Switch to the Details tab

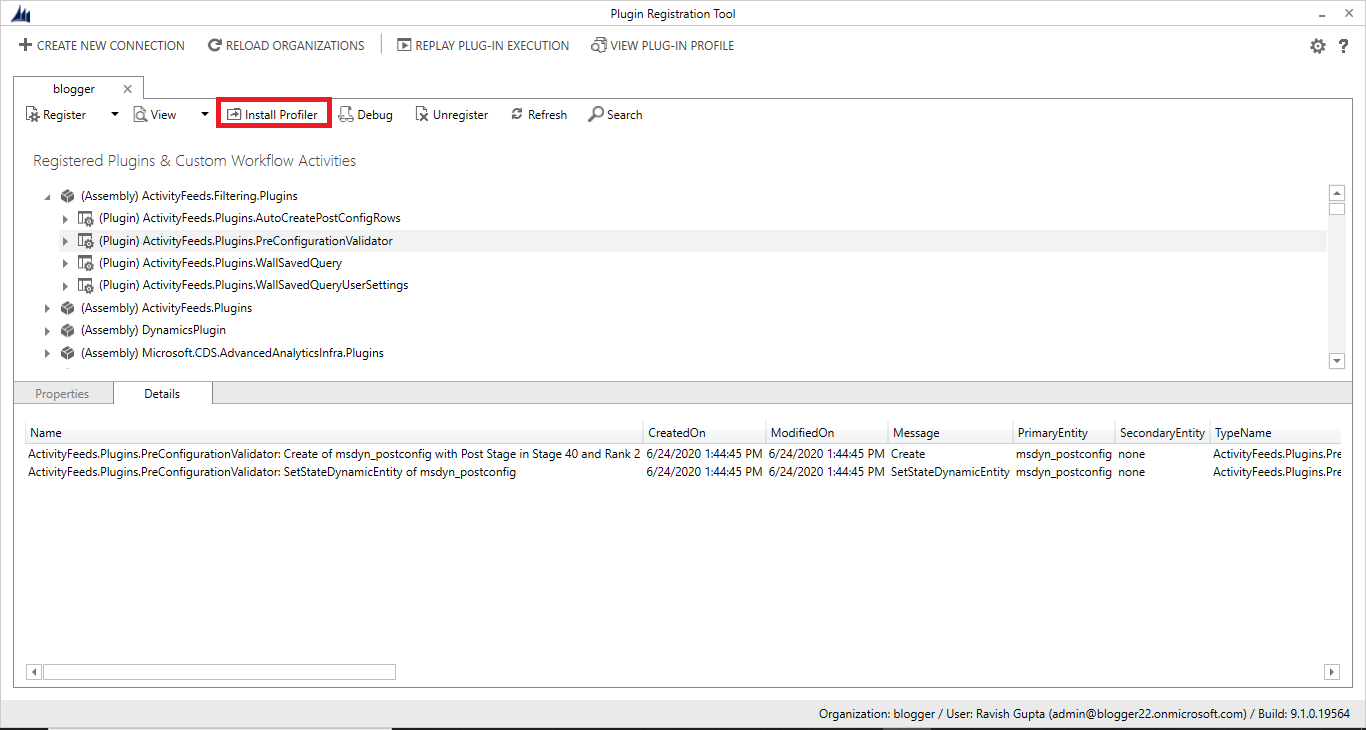pyautogui.click(x=162, y=394)
